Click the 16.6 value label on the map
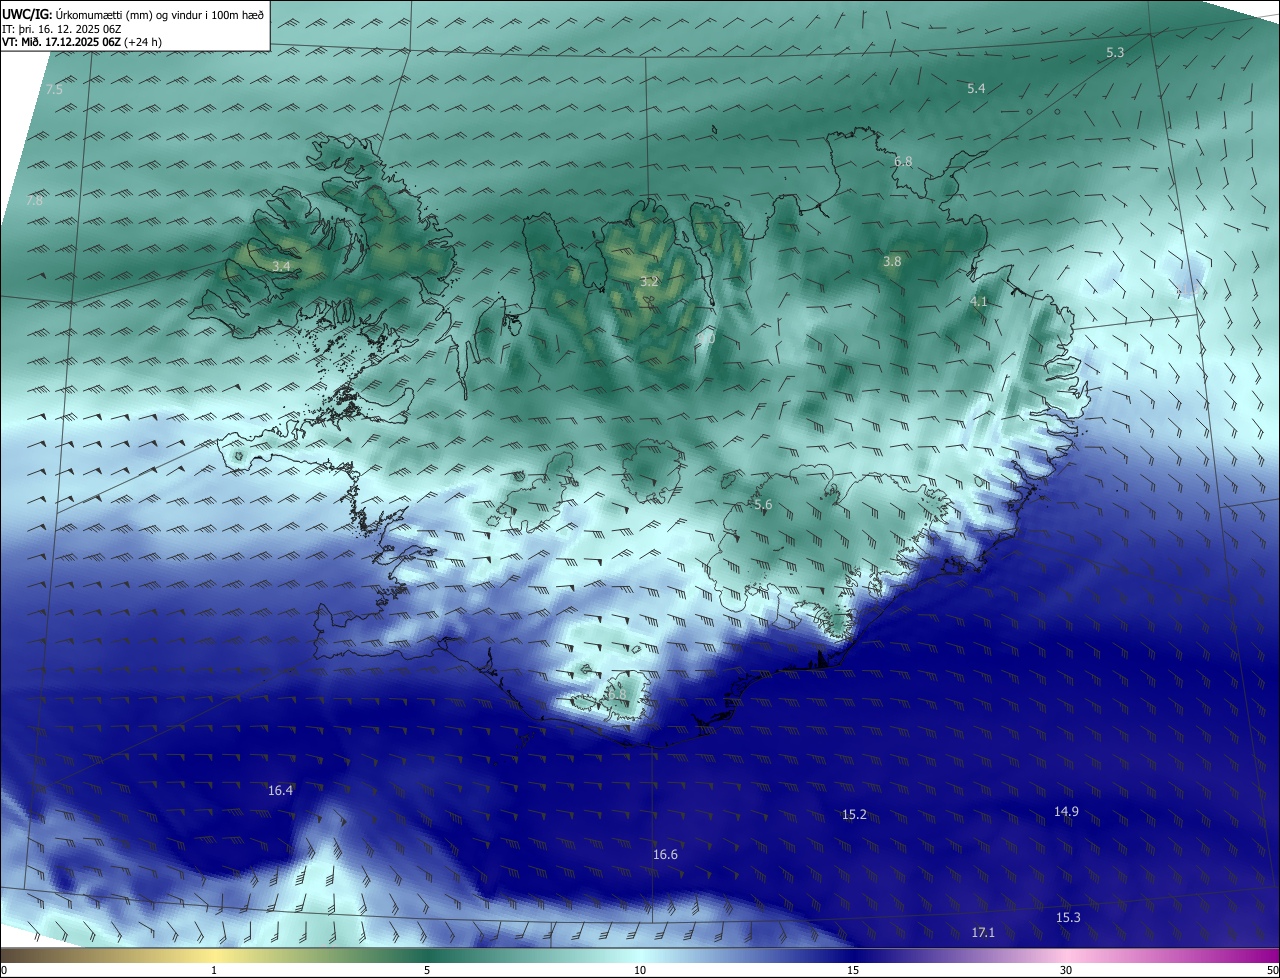 click(x=665, y=854)
